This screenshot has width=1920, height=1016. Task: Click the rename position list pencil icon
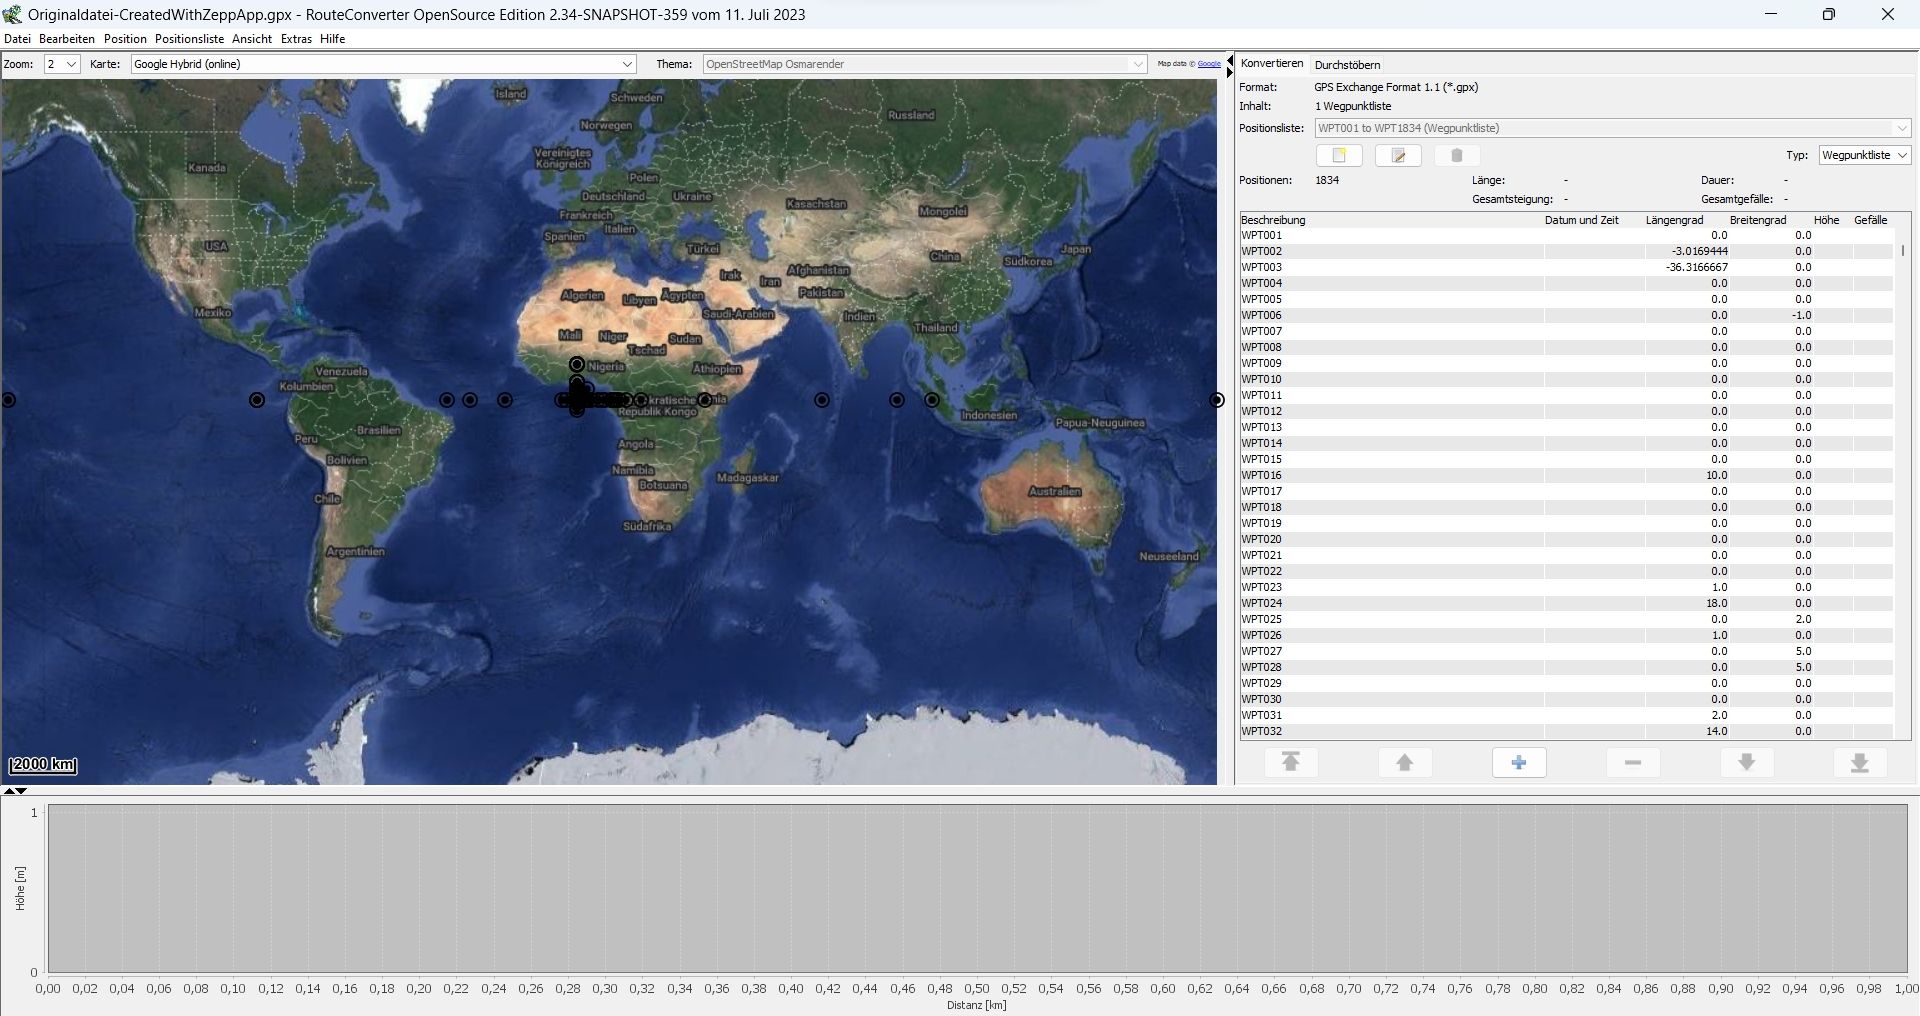pos(1398,156)
